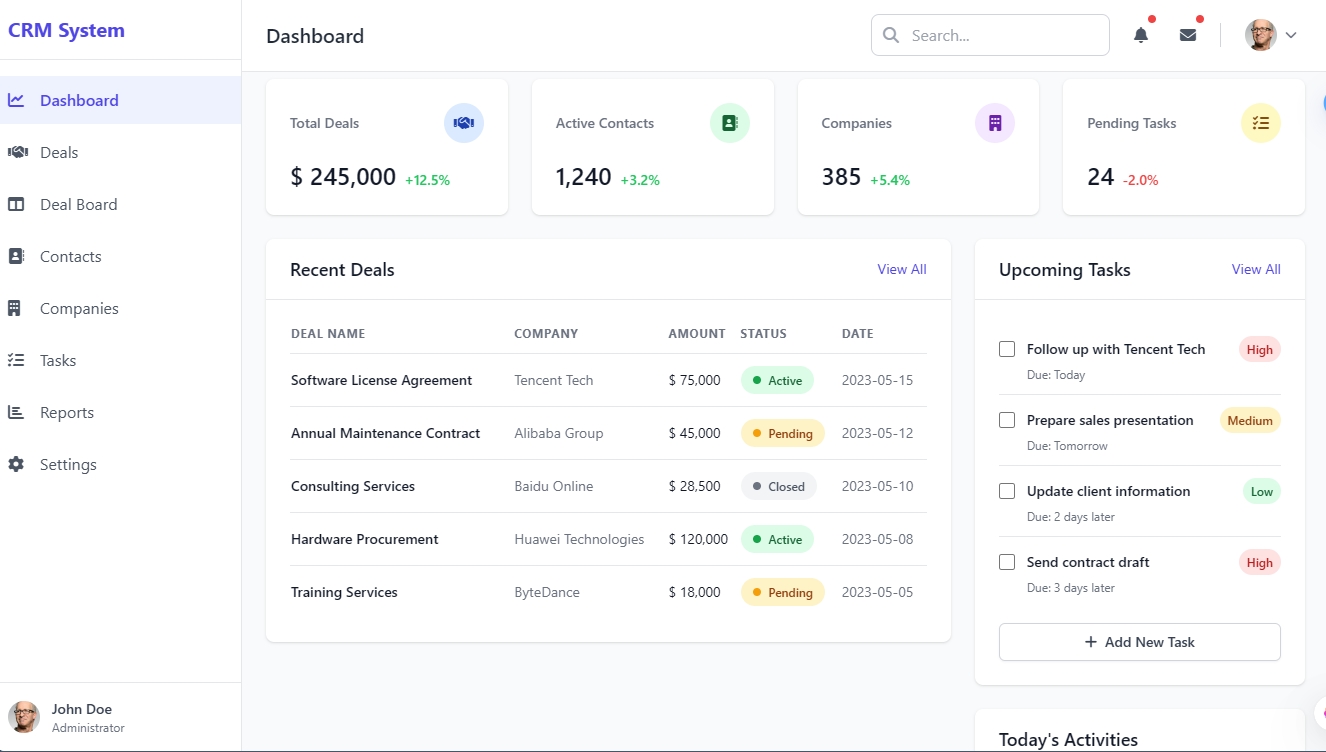Click the Pending Tasks checklist icon
Viewport: 1326px width, 752px height.
[1260, 123]
